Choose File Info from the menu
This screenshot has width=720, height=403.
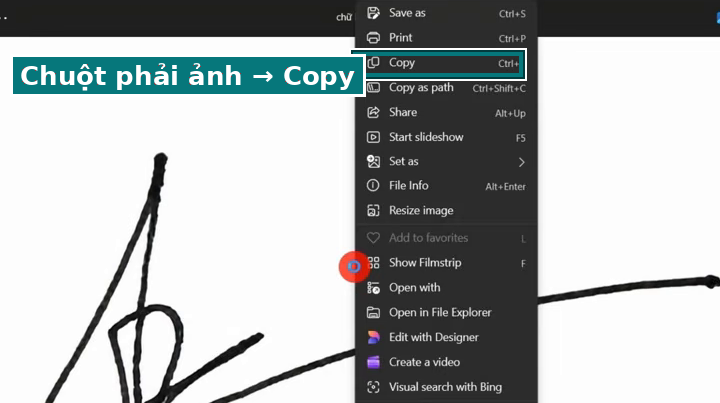click(x=446, y=185)
